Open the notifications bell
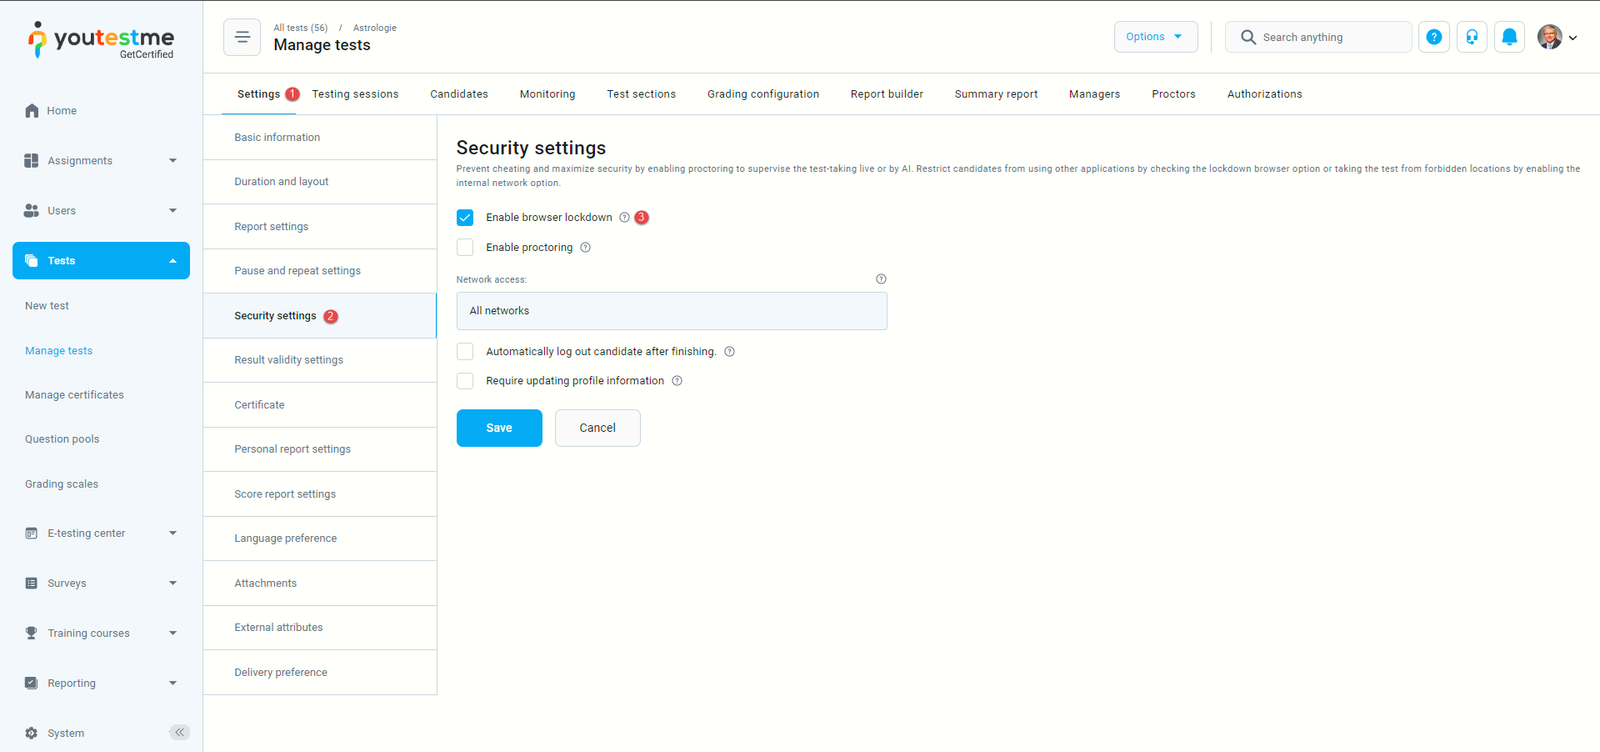Image resolution: width=1600 pixels, height=752 pixels. pos(1510,37)
